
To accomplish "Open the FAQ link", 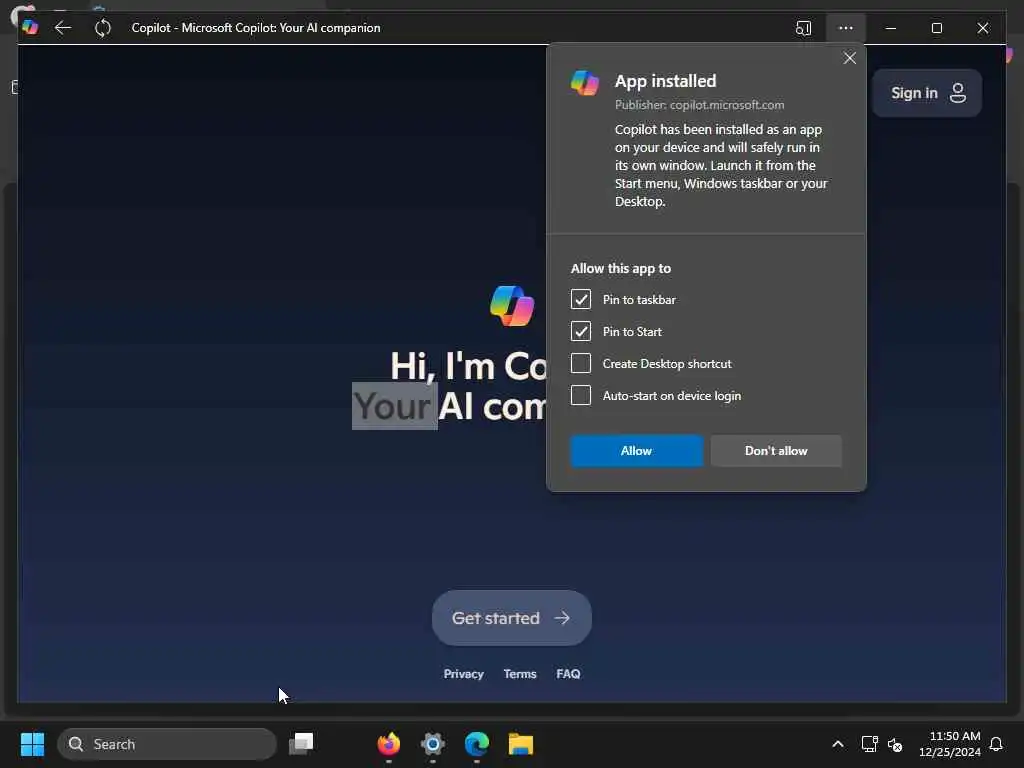I will click(568, 674).
